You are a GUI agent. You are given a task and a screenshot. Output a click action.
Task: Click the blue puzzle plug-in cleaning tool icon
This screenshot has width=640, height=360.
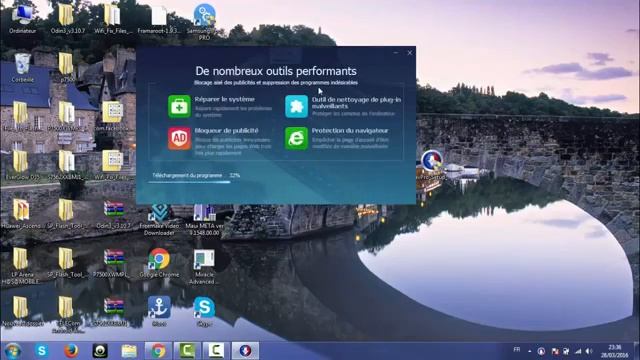pos(296,107)
